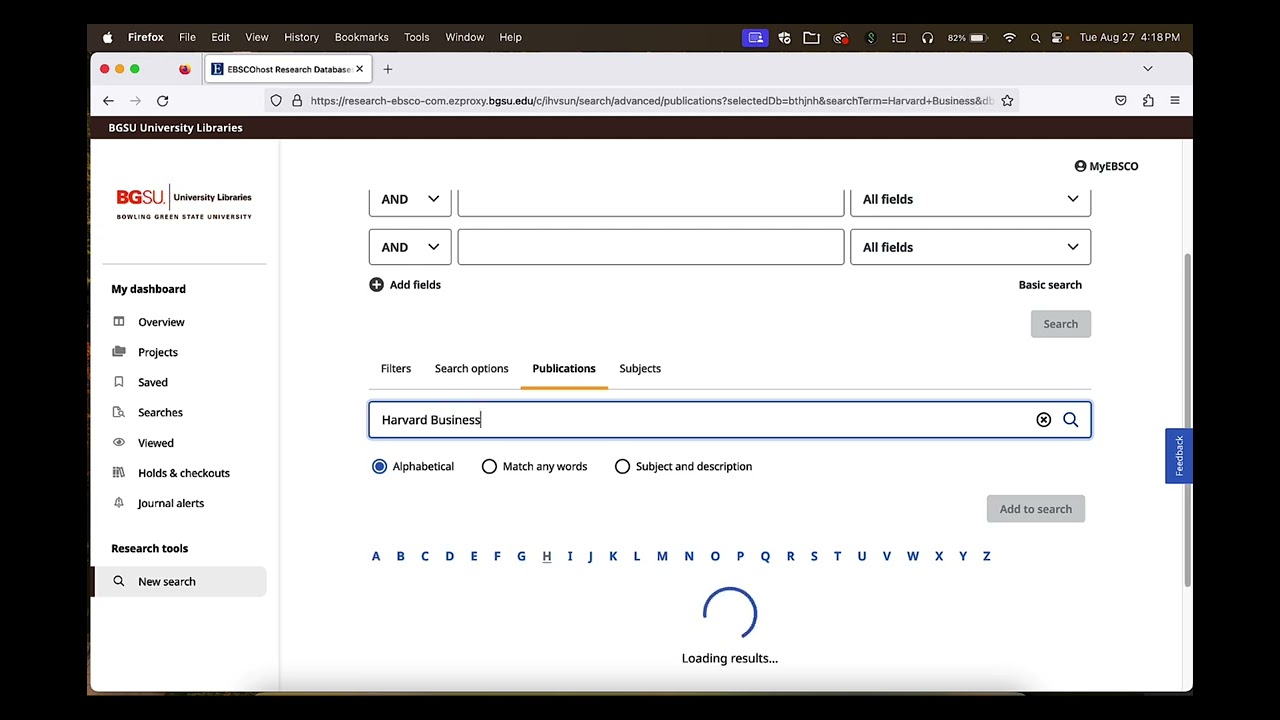The image size is (1280, 720).
Task: Open the Firefox extensions puzzle icon
Action: pos(1148,101)
